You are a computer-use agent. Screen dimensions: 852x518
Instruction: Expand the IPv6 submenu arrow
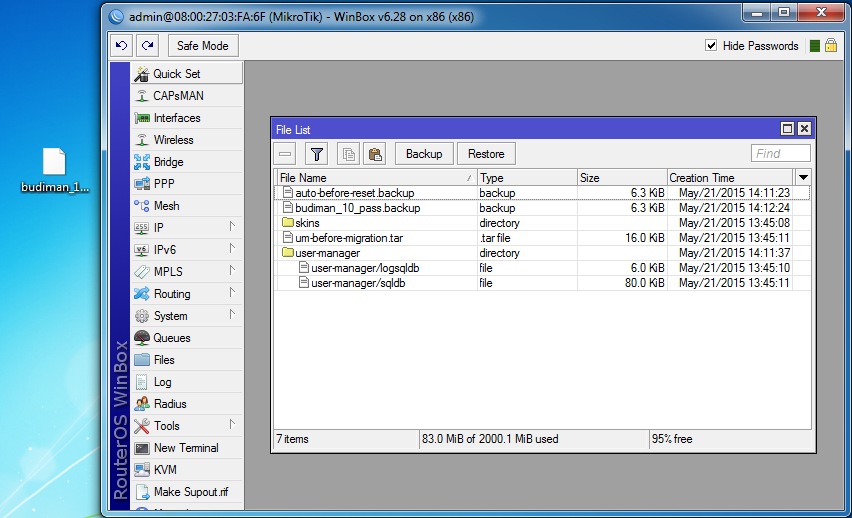(x=232, y=248)
